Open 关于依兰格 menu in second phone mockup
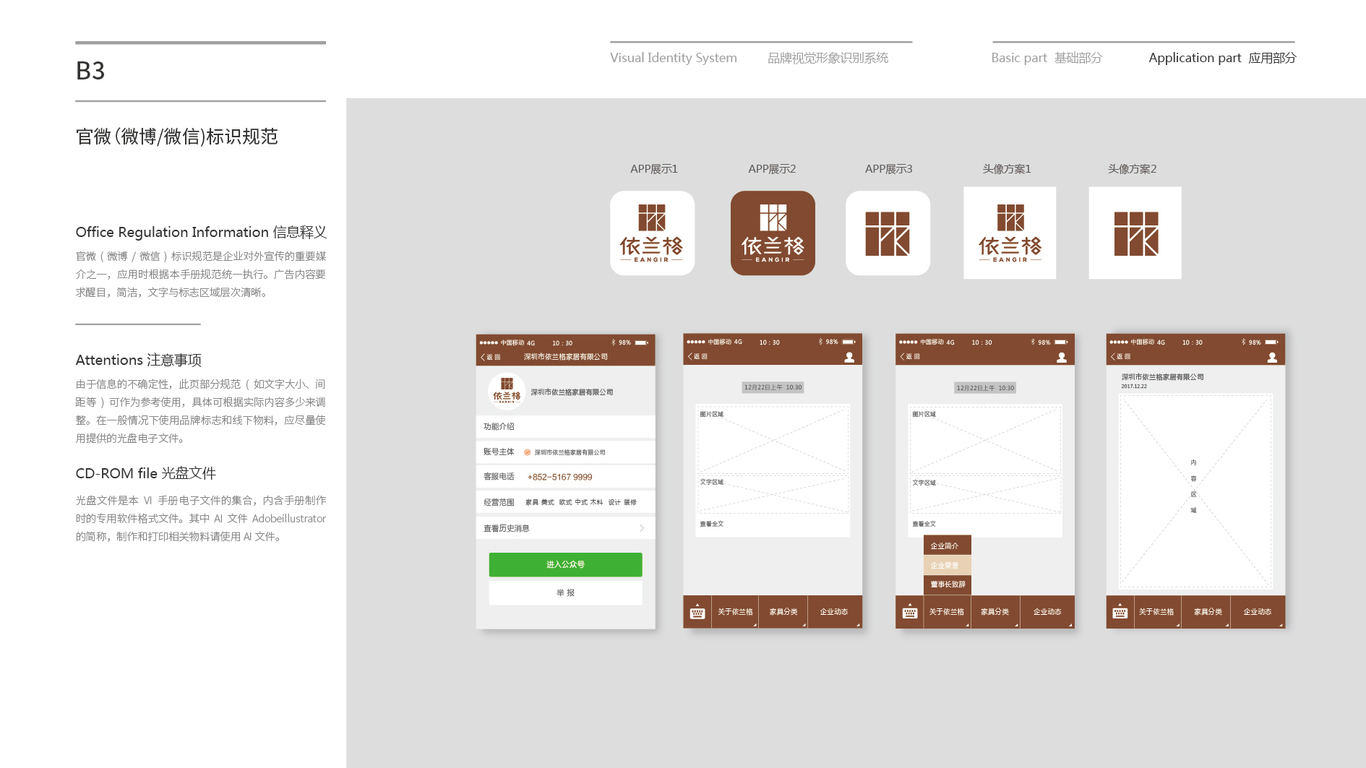The width and height of the screenshot is (1366, 768). (735, 612)
